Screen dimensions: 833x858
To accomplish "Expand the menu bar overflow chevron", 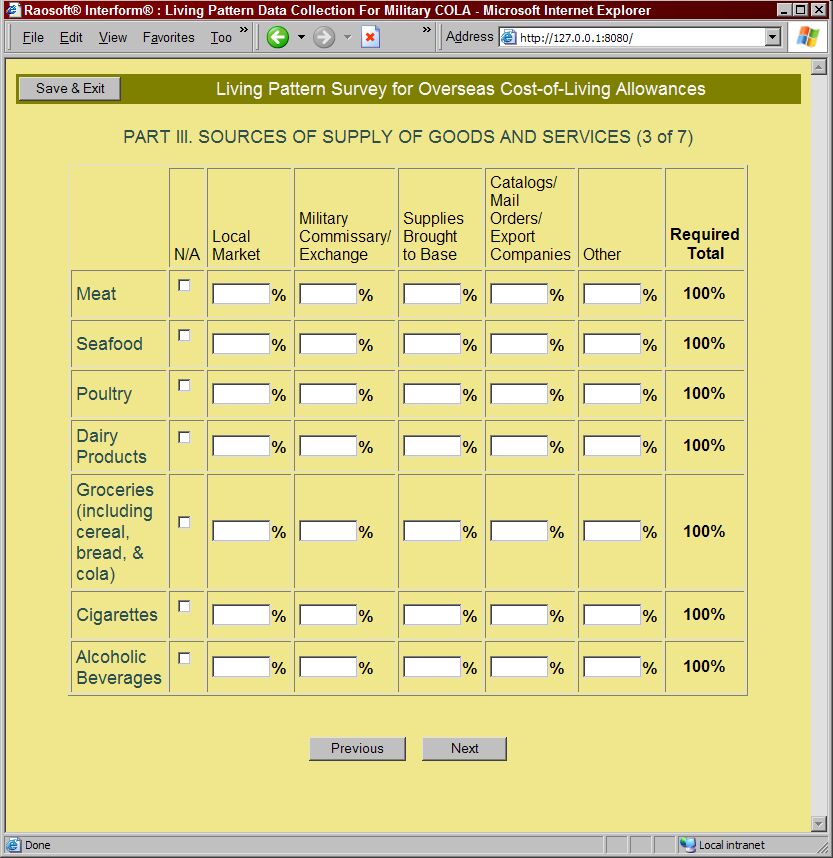I will tap(244, 30).
